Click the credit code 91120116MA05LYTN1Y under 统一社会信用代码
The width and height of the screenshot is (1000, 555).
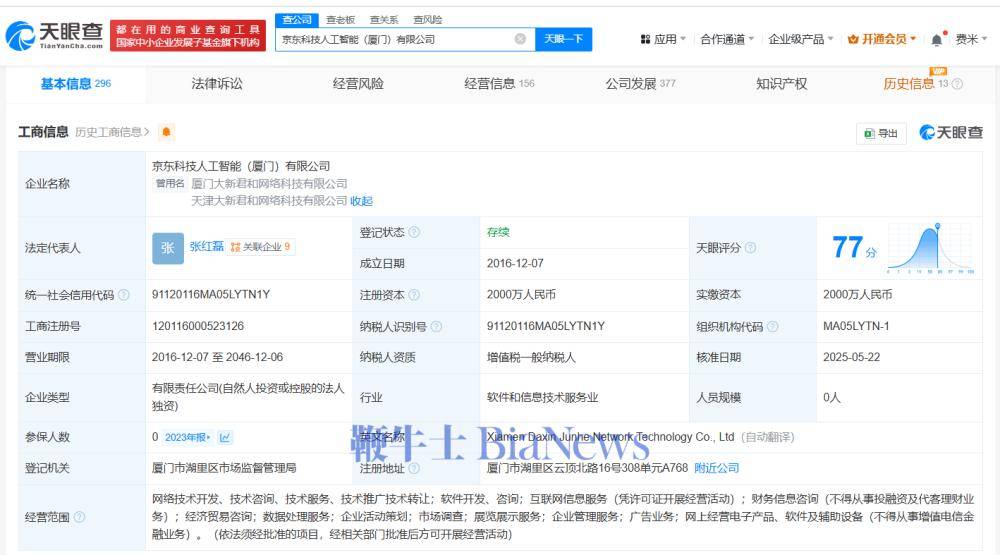(211, 295)
